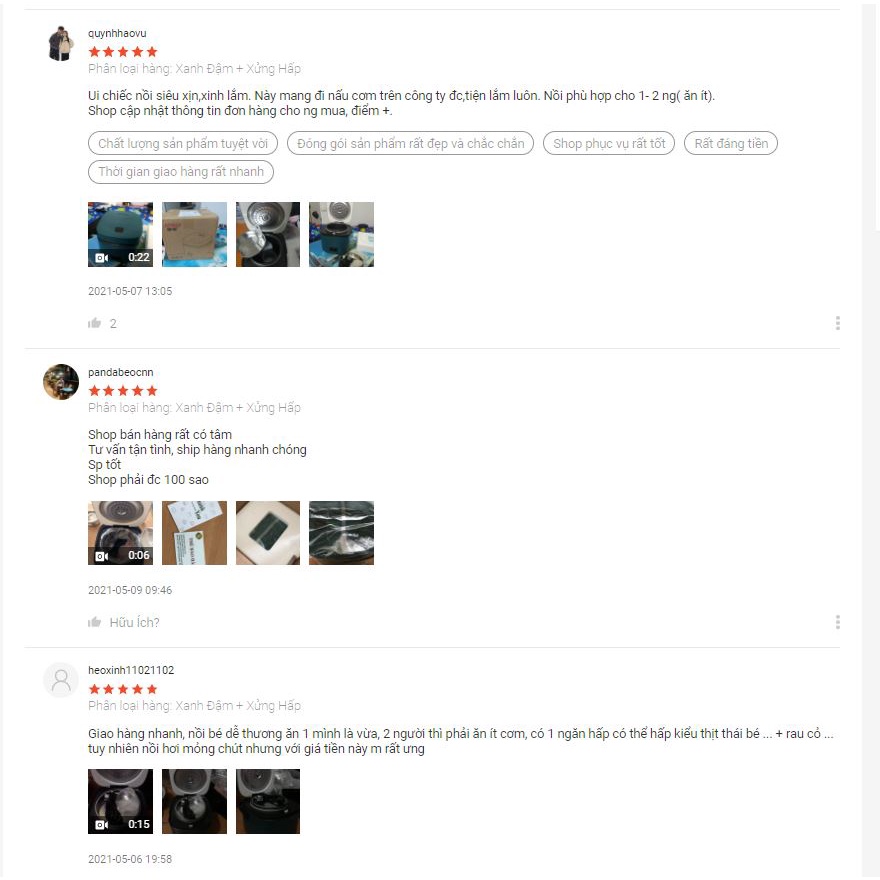This screenshot has width=880, height=880.
Task: Play heoxinh11021102's 0:15 review video
Action: pyautogui.click(x=120, y=801)
